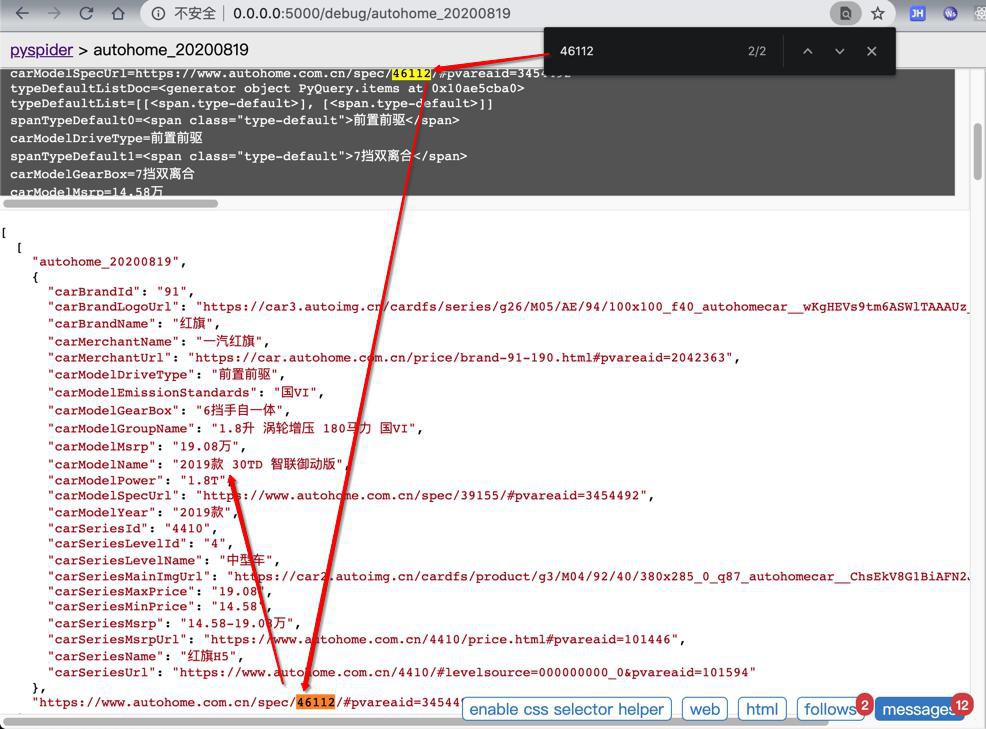Click the "carBrandLogoUrl" JSON line
This screenshot has height=729, width=986.
click(x=509, y=306)
